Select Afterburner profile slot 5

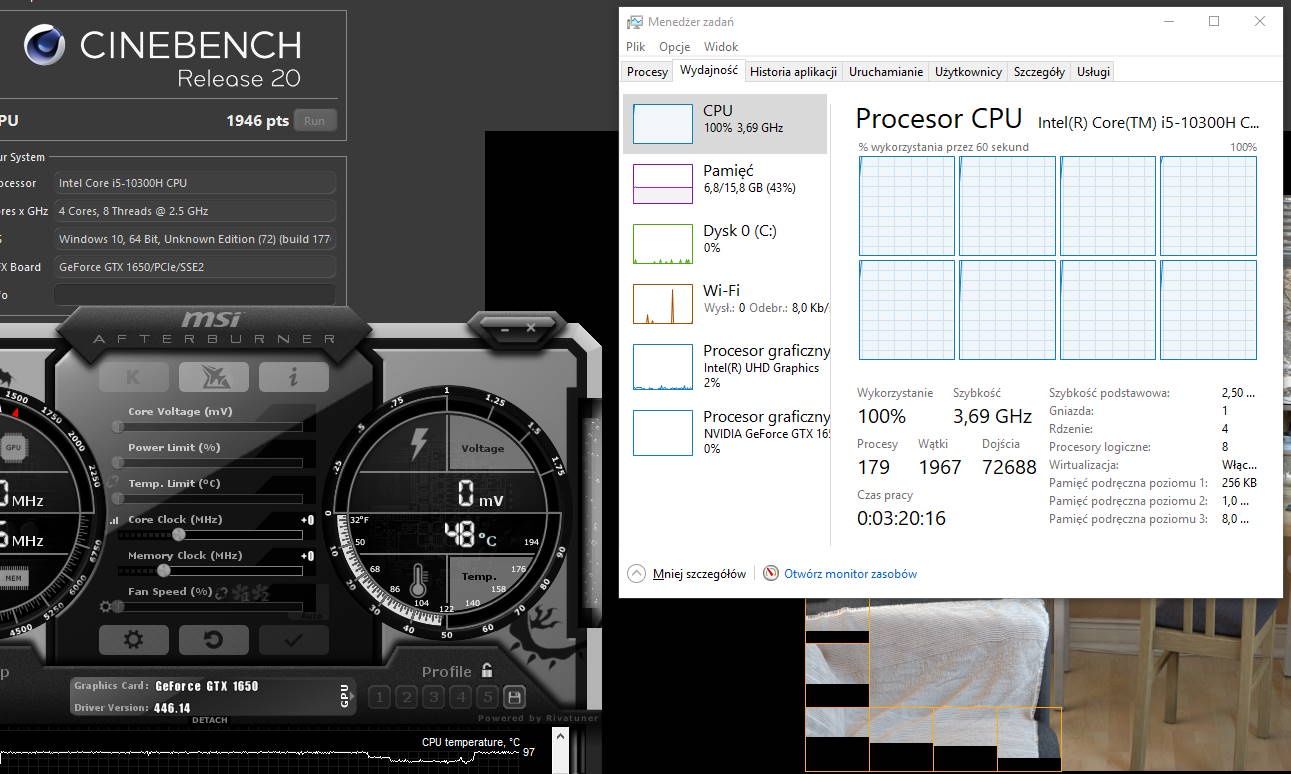coord(487,697)
